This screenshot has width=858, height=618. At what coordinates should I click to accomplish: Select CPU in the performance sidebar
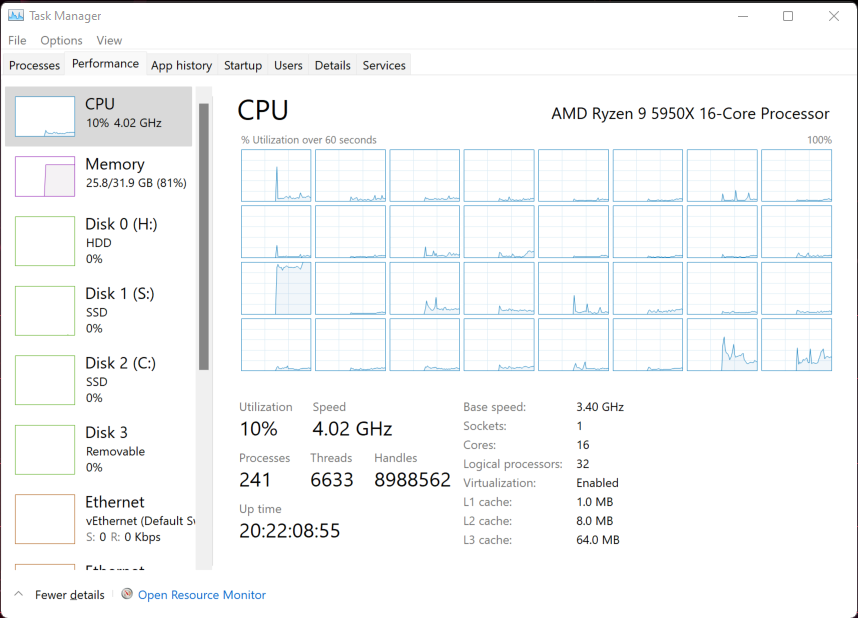pyautogui.click(x=100, y=114)
